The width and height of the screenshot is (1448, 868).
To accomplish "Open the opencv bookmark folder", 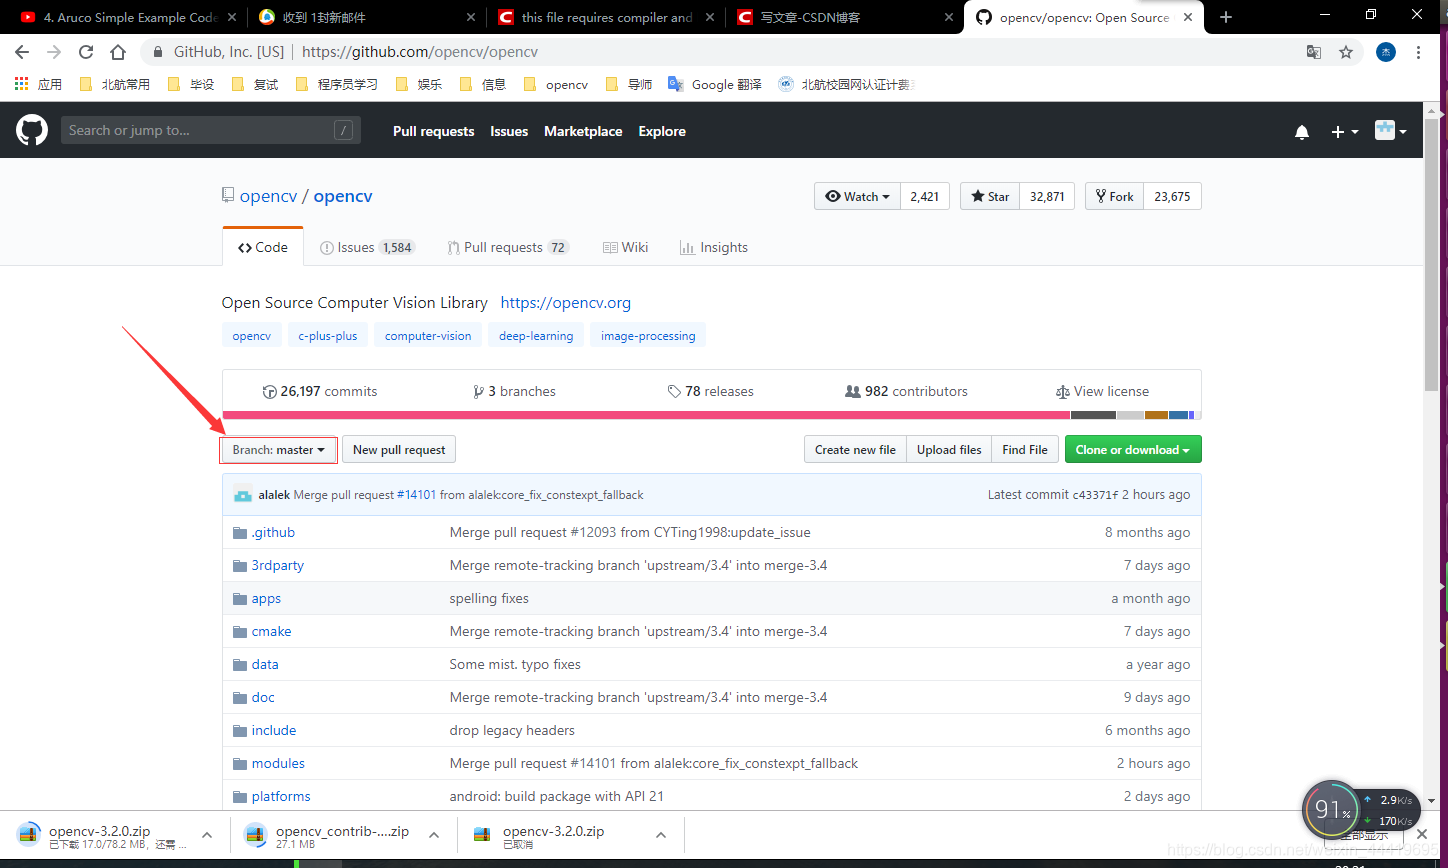I will point(556,84).
